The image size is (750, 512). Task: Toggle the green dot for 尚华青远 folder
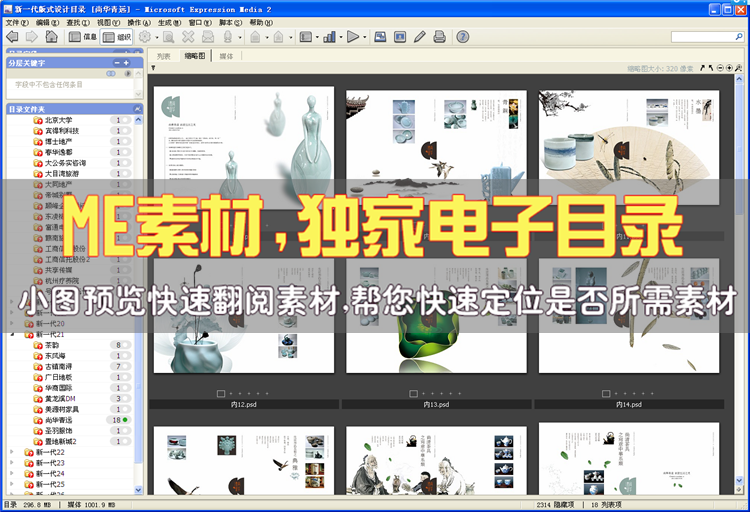pyautogui.click(x=125, y=420)
